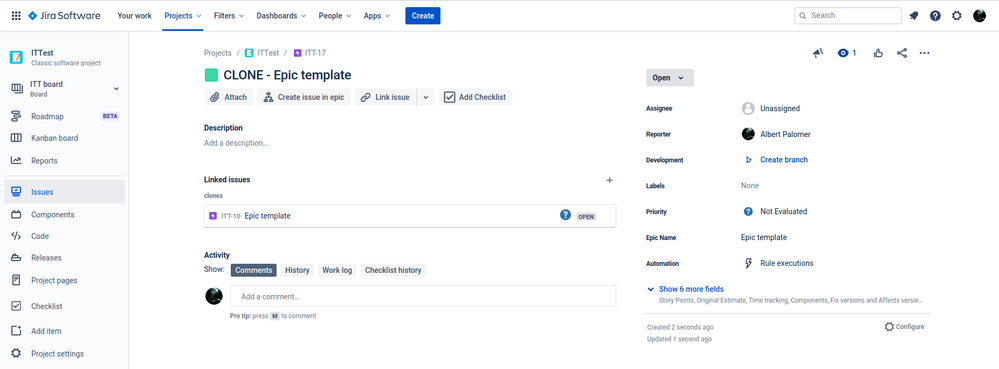Screen dimensions: 999x369
Task: Open the Projects breadcrumb link
Action: (217, 53)
